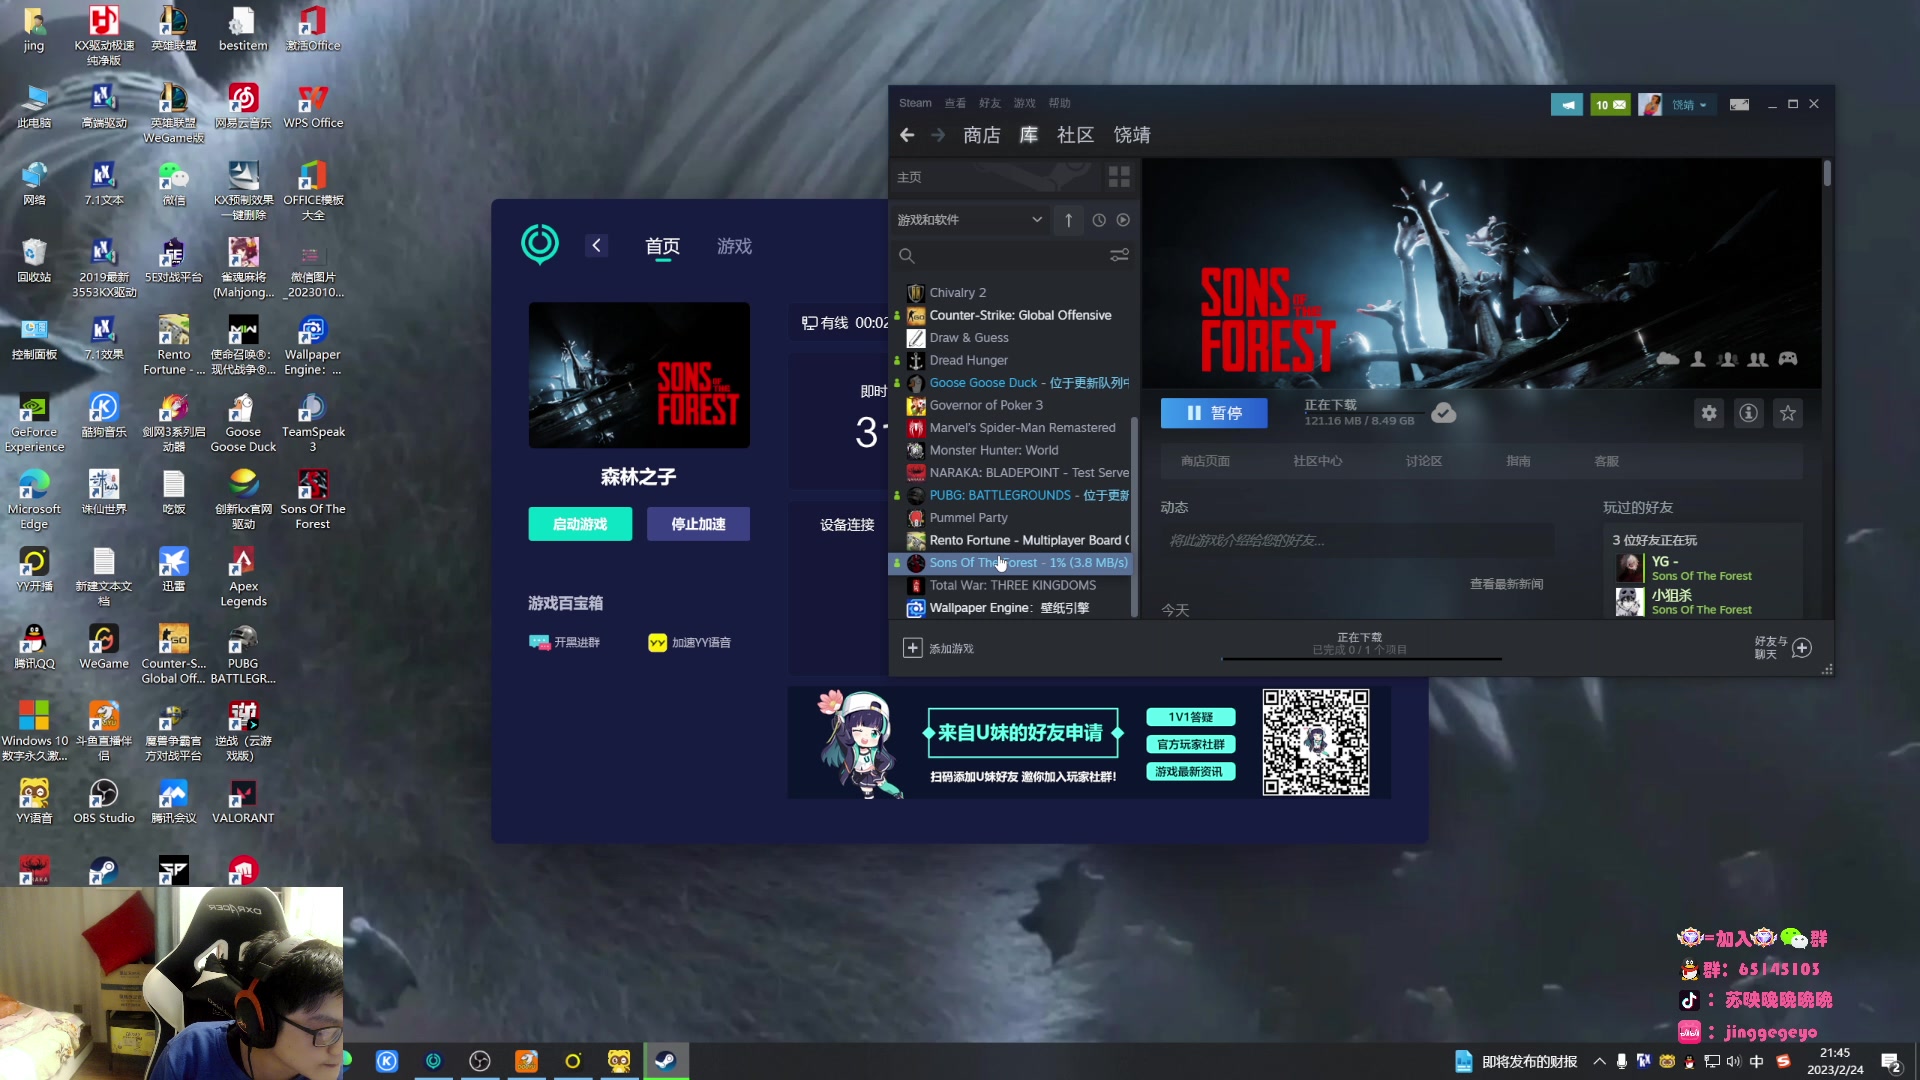Open Sons Of The Forest manage gear

(1709, 413)
